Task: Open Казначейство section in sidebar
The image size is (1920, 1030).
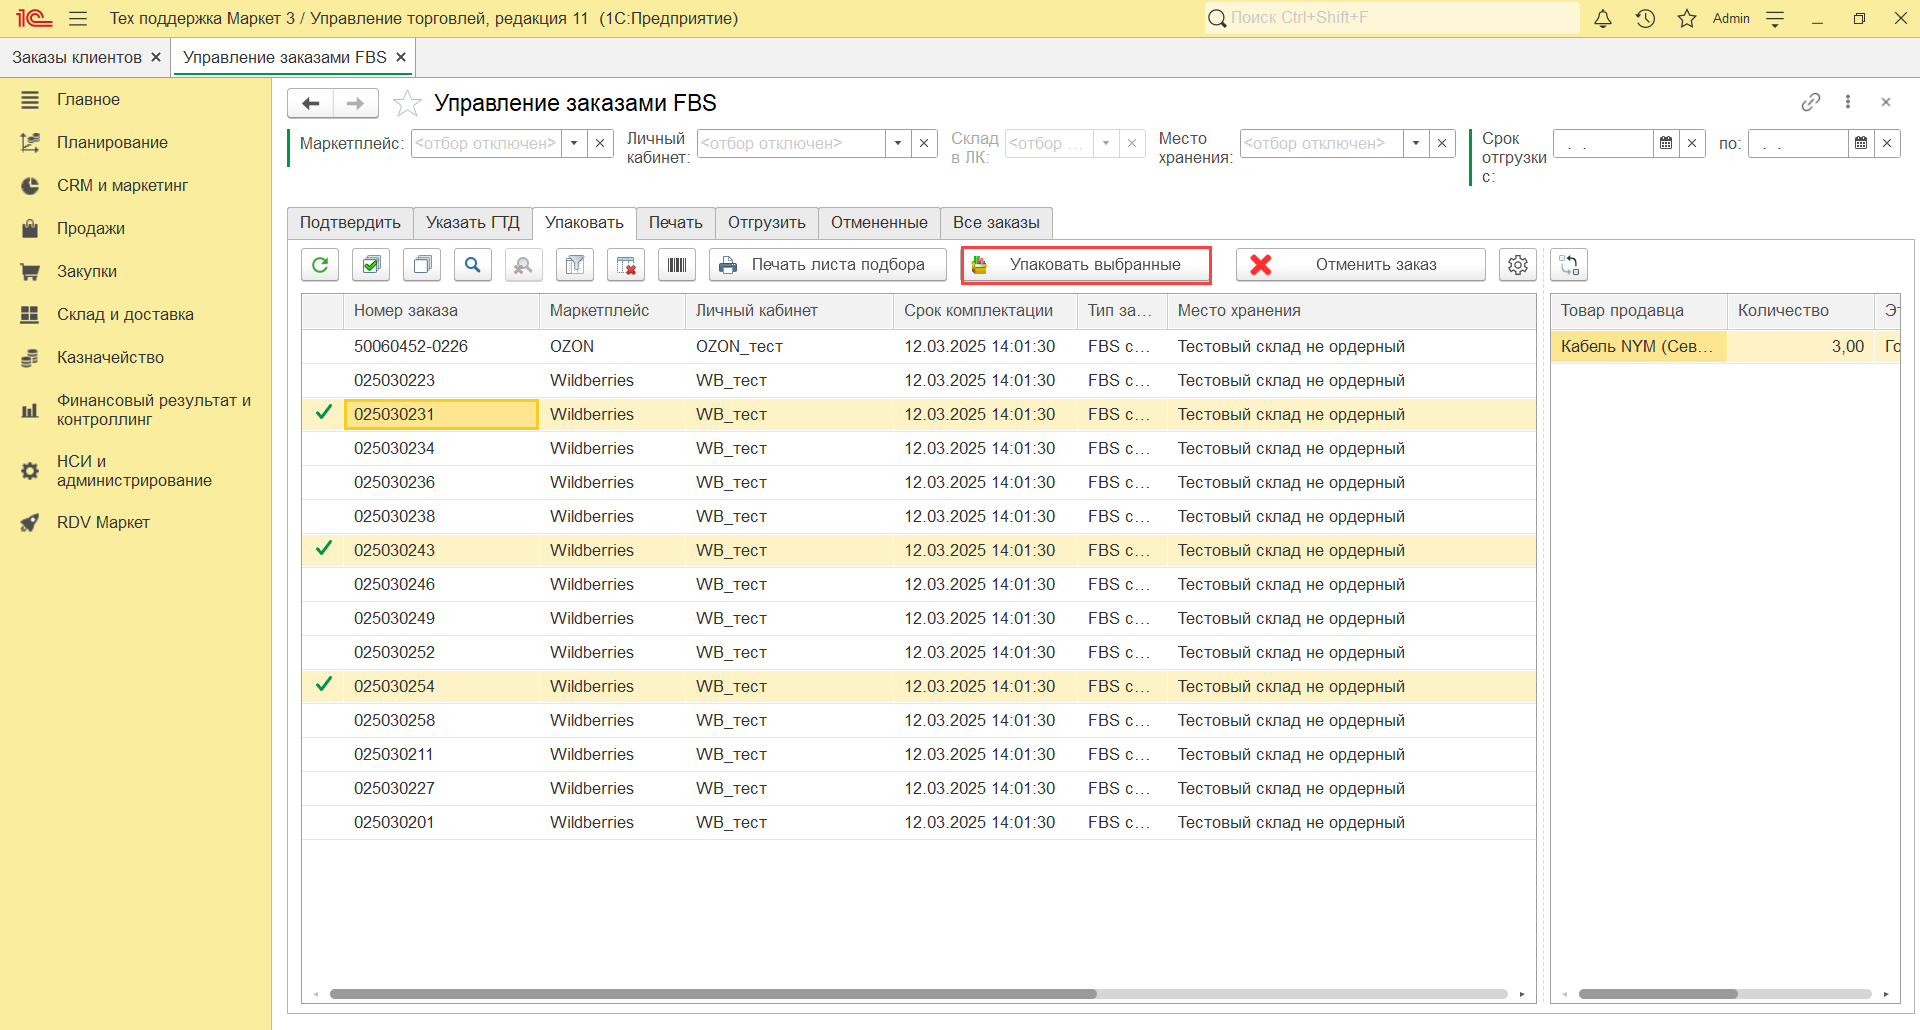Action: [x=110, y=357]
